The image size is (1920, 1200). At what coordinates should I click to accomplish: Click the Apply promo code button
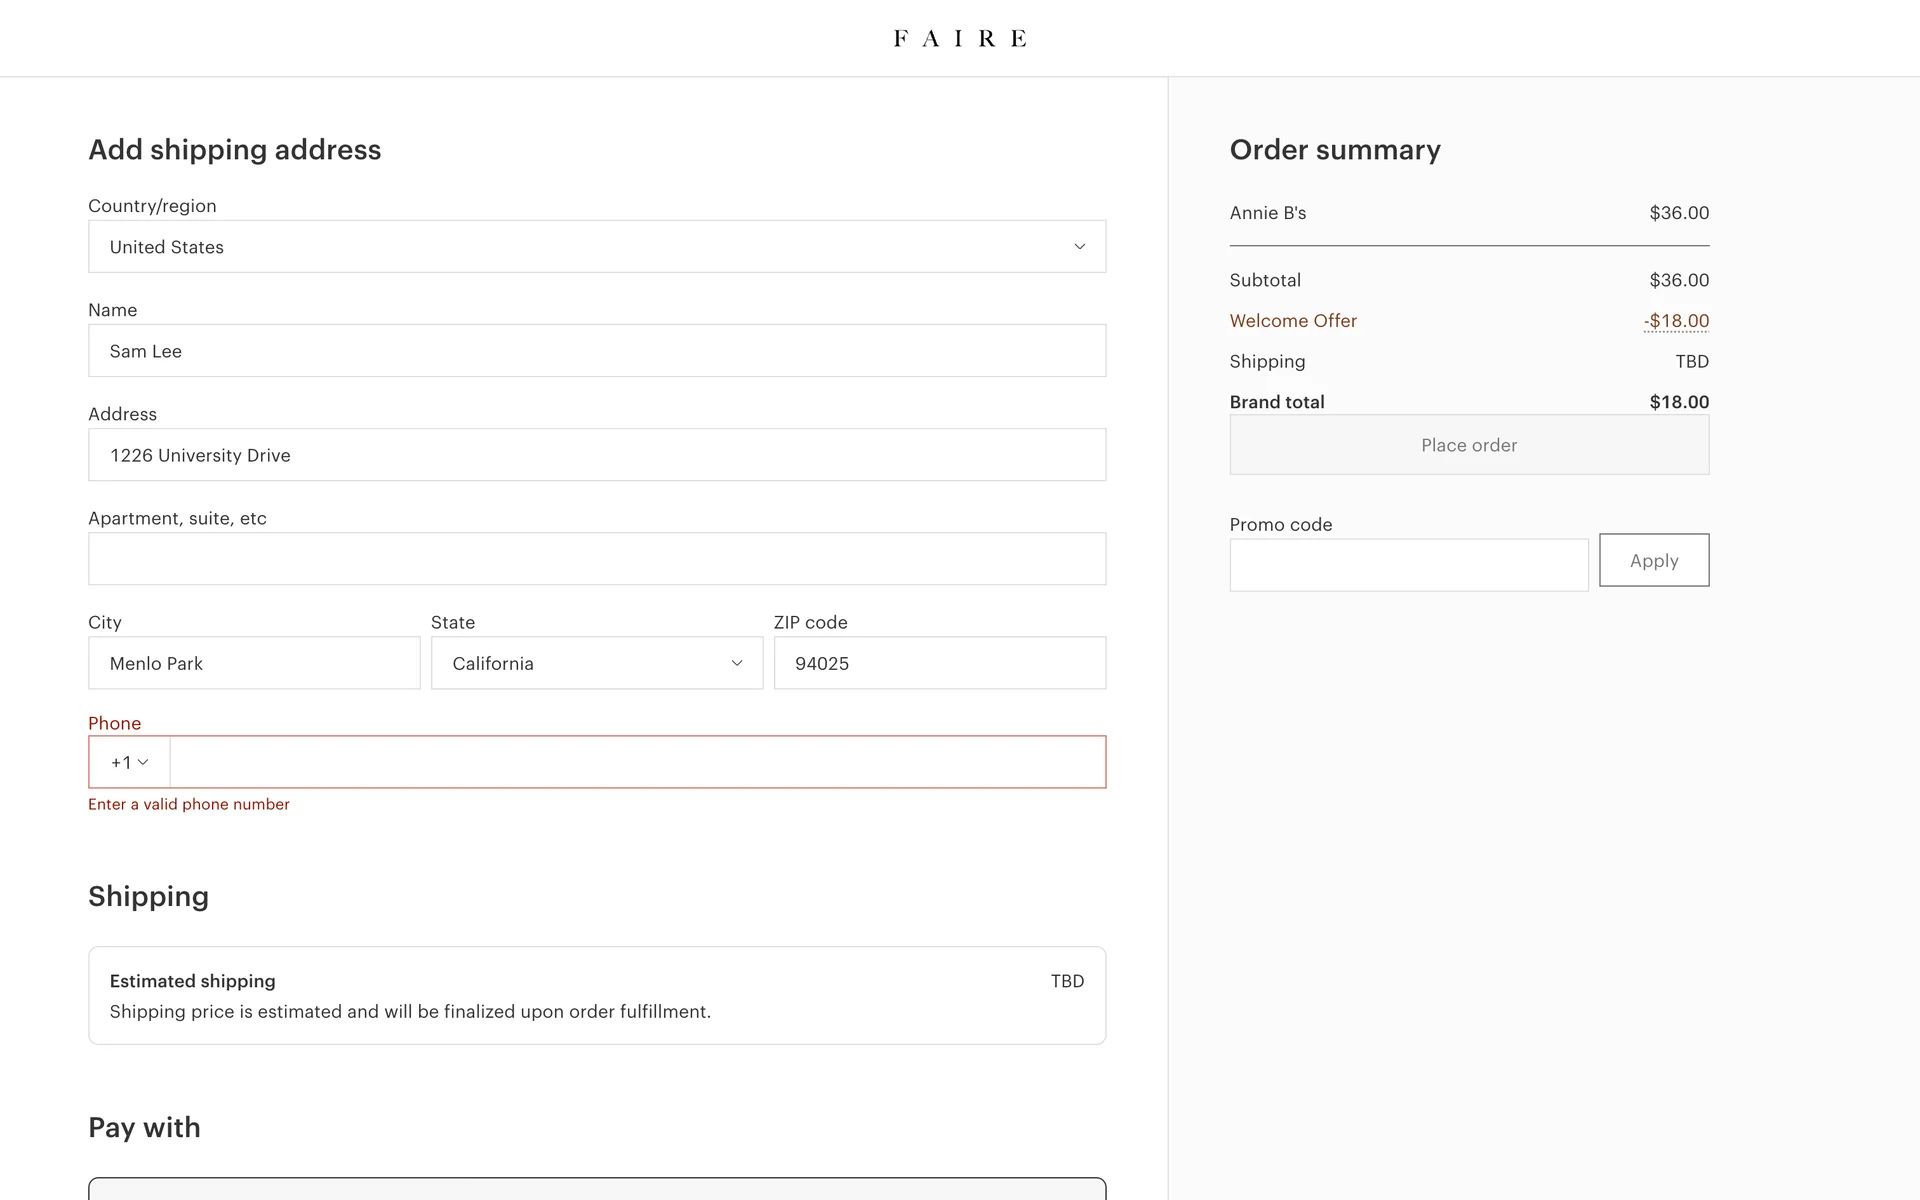click(1653, 560)
